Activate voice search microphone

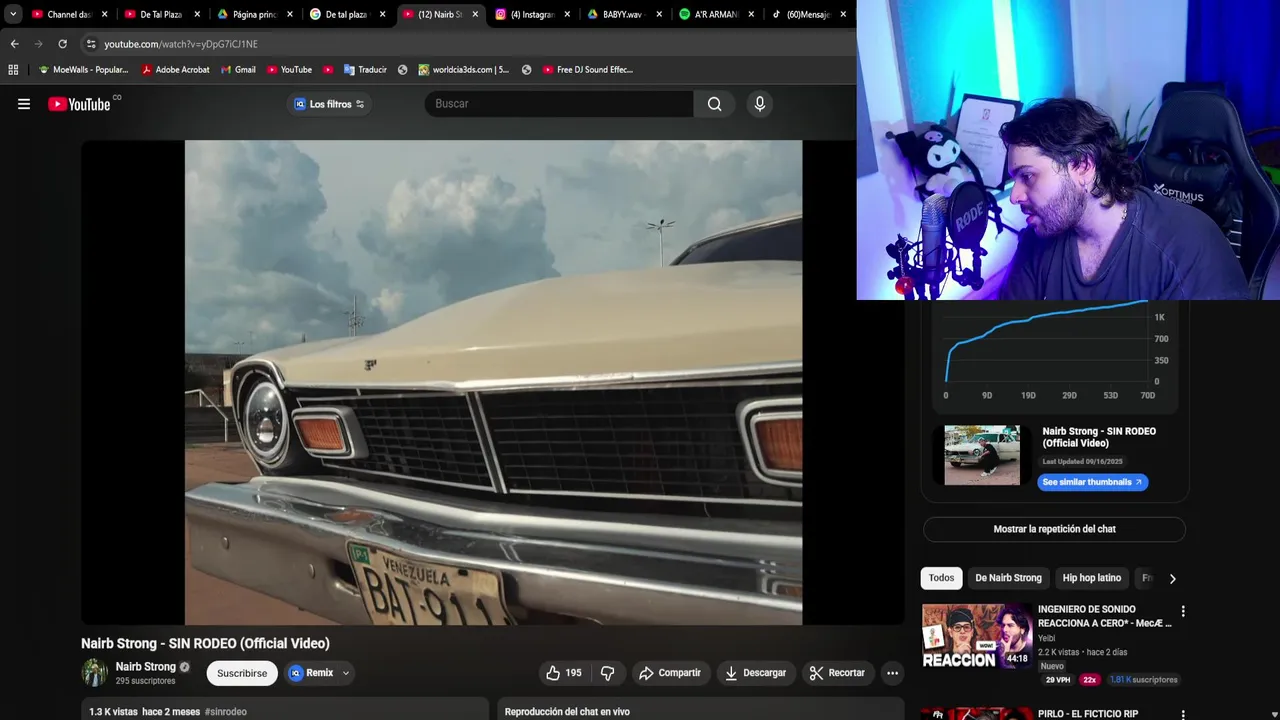point(760,104)
